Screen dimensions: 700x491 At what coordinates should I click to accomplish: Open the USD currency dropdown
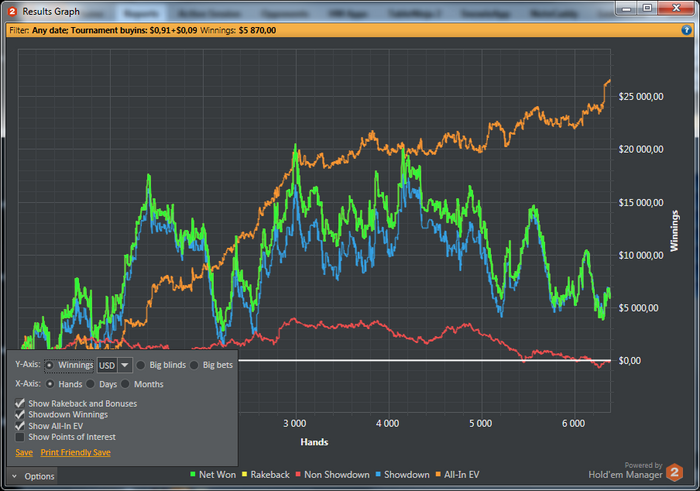point(125,365)
